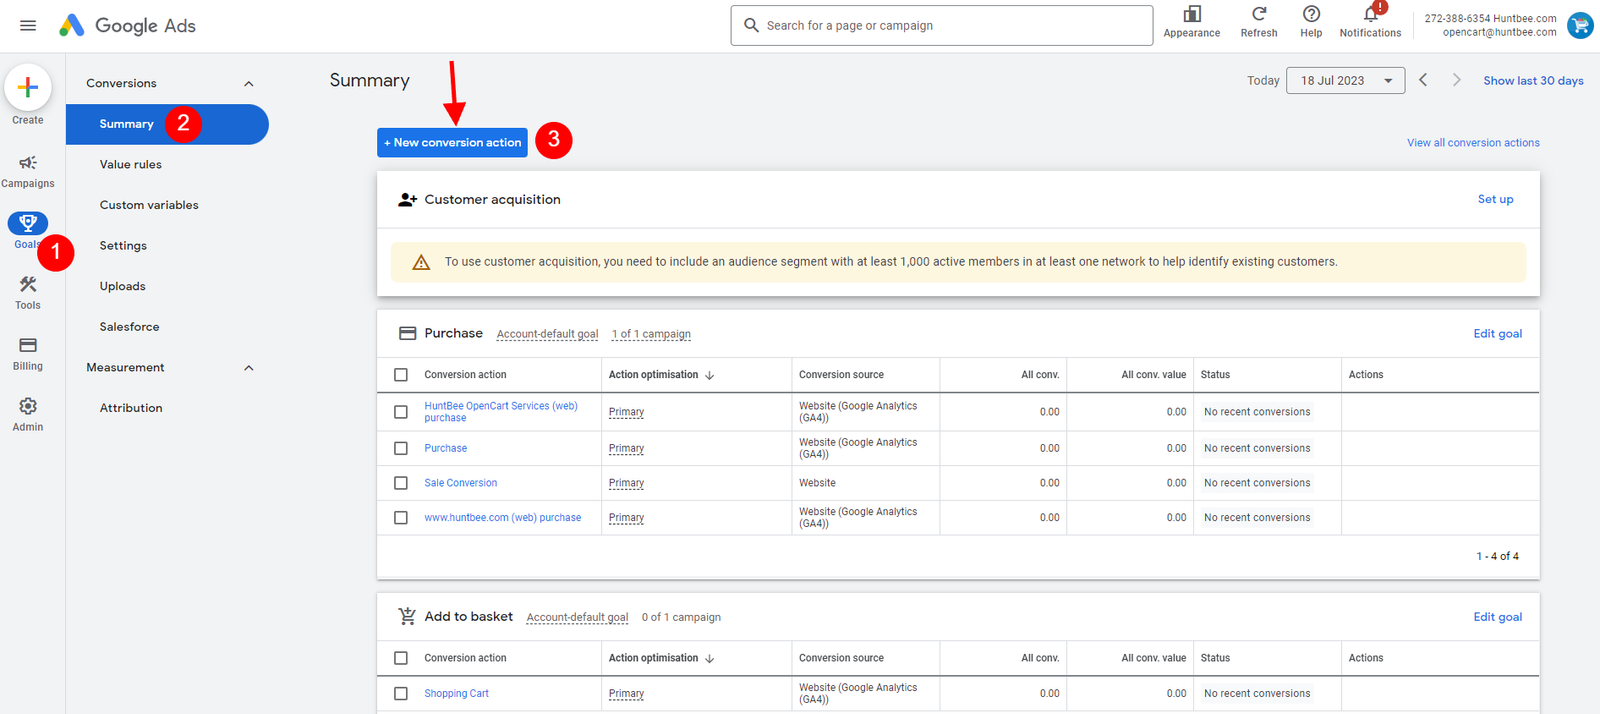Viewport: 1600px width, 714px height.
Task: Open the 18 Jul 2023 date dropdown
Action: [x=1346, y=81]
